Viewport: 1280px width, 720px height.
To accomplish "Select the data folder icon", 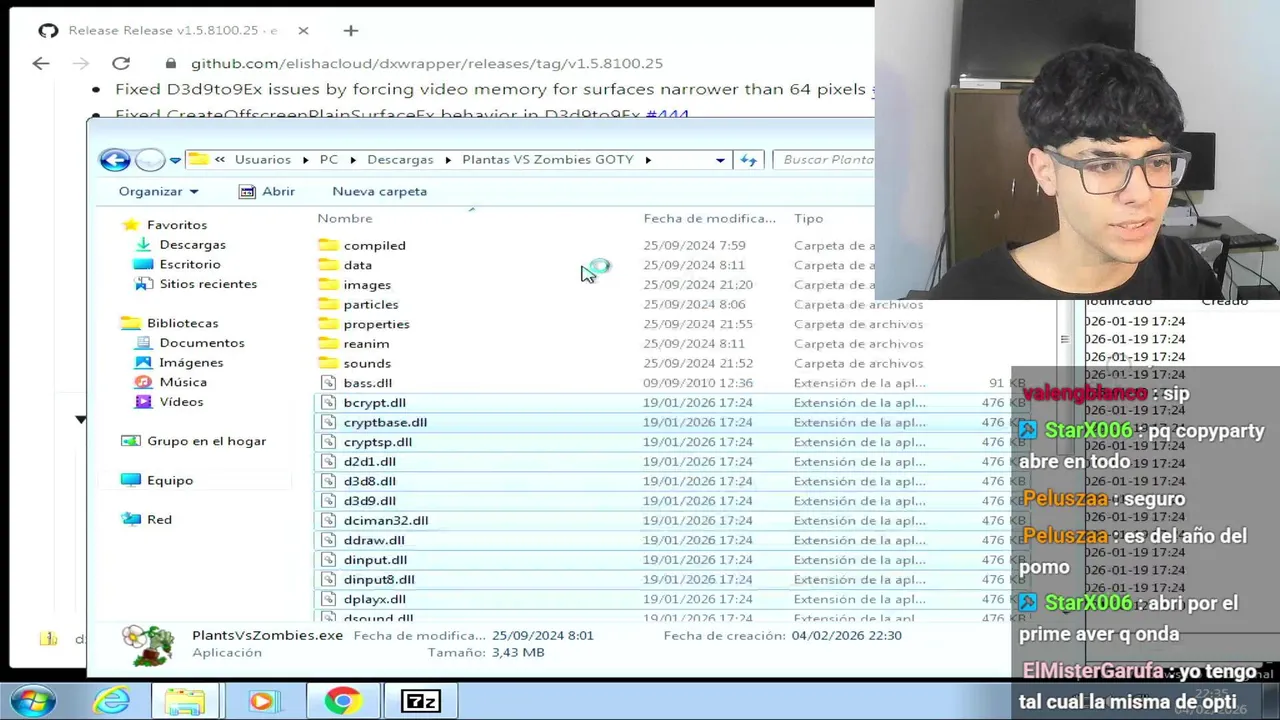I will point(329,265).
